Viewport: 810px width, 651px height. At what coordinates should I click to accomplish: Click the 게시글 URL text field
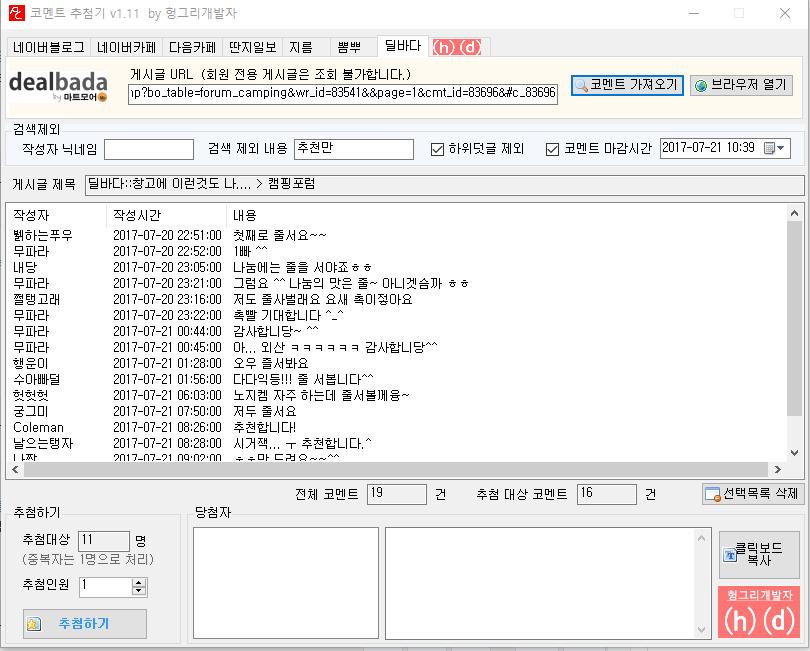pyautogui.click(x=343, y=93)
